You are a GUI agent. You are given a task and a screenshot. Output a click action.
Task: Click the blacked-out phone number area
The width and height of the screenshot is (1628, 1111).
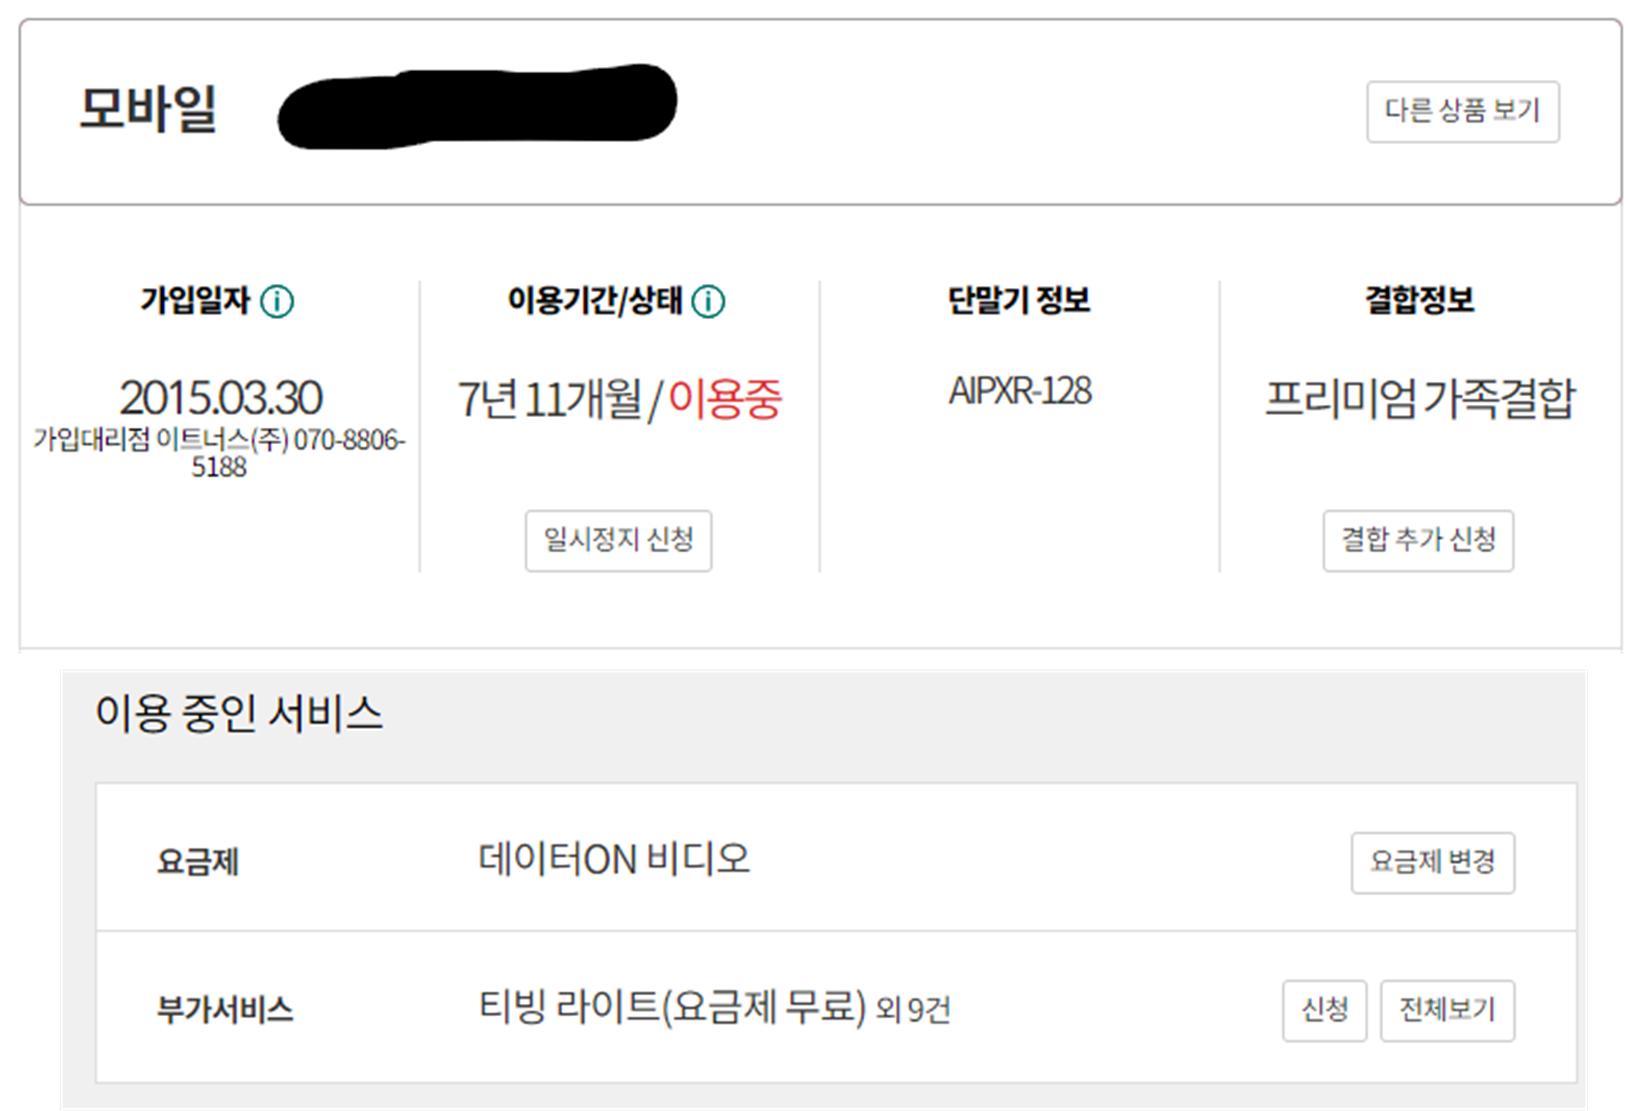coord(476,106)
